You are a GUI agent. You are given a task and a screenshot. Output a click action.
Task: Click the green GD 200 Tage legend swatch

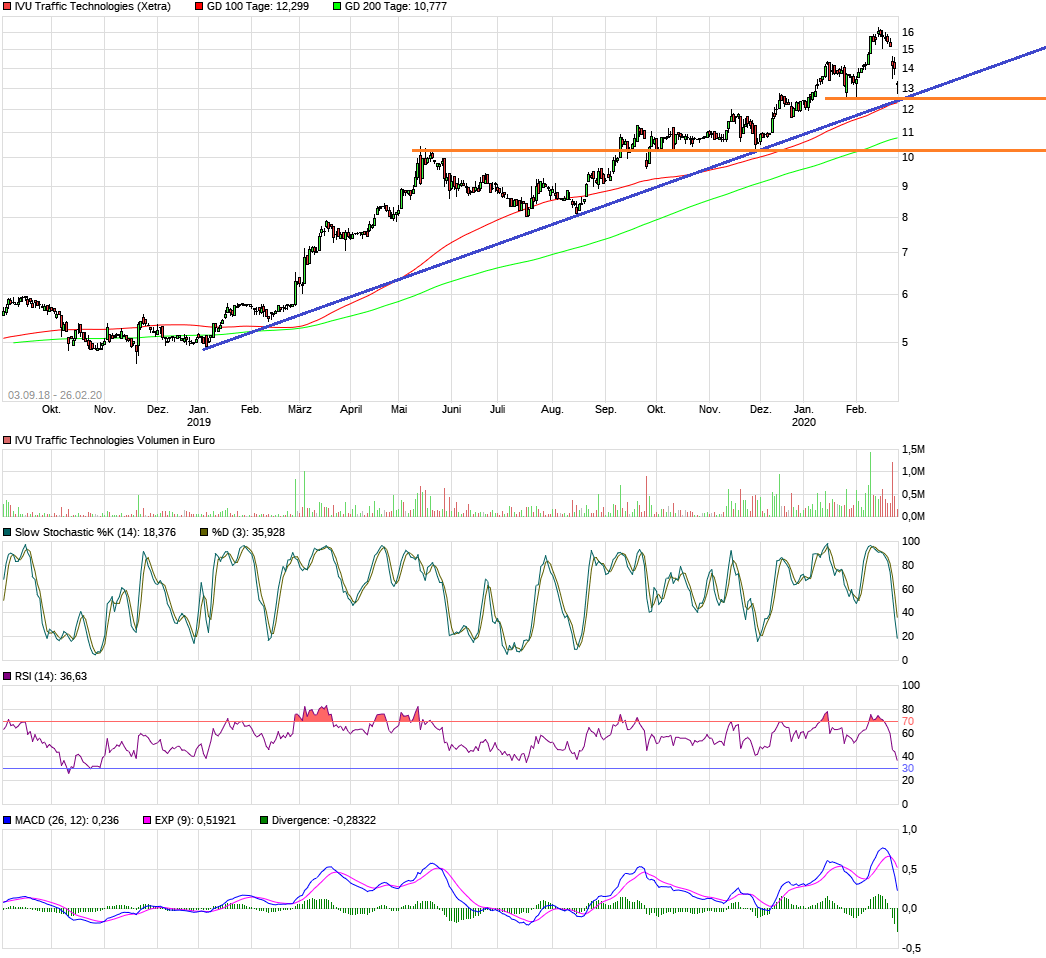337,6
